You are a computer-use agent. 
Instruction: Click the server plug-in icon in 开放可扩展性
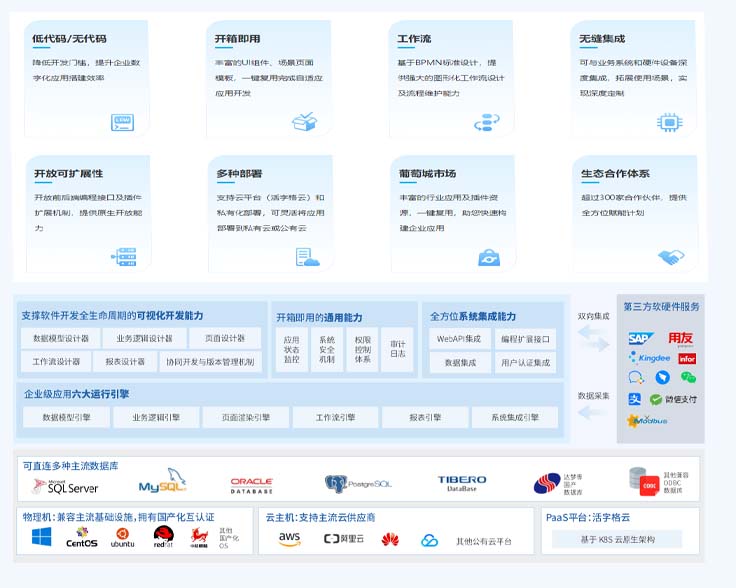(123, 257)
